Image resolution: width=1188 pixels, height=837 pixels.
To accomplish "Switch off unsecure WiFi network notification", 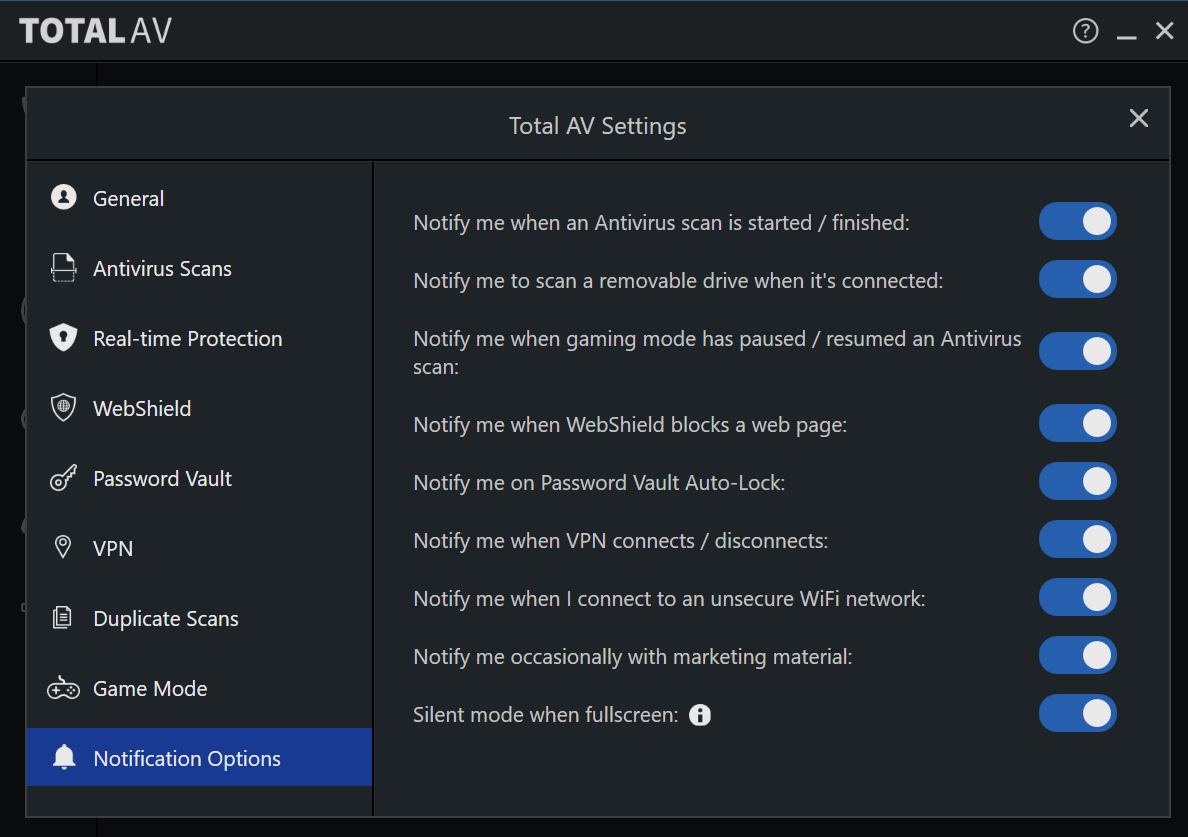I will click(x=1077, y=598).
